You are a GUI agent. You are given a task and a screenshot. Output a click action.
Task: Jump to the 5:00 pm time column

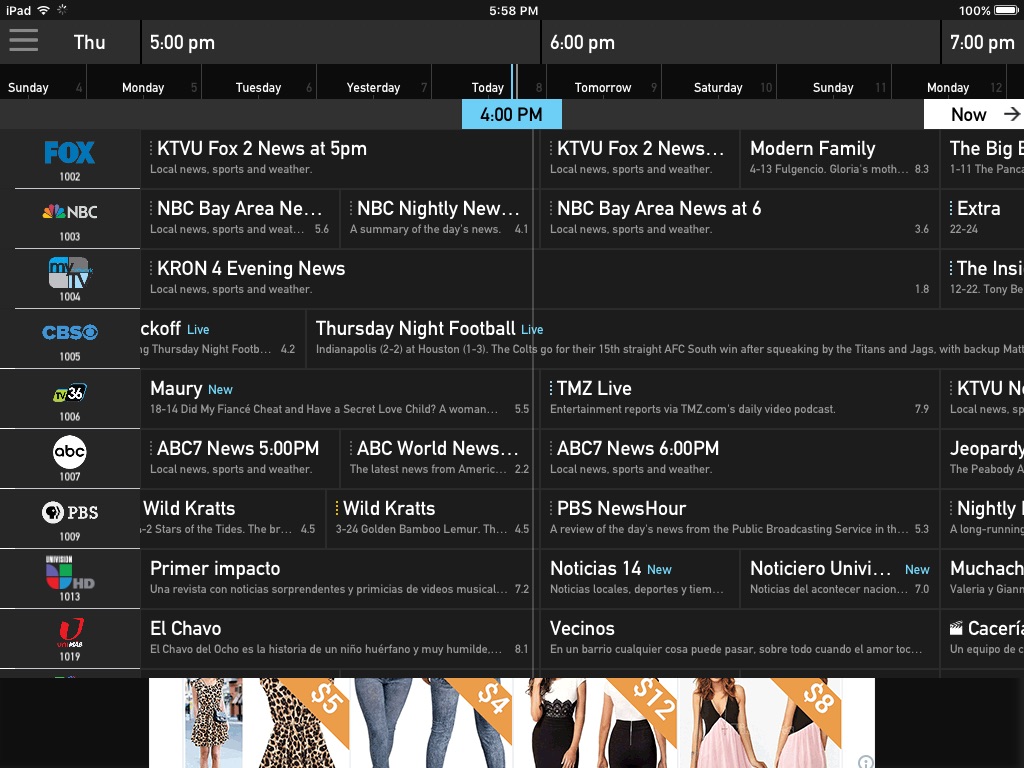340,42
